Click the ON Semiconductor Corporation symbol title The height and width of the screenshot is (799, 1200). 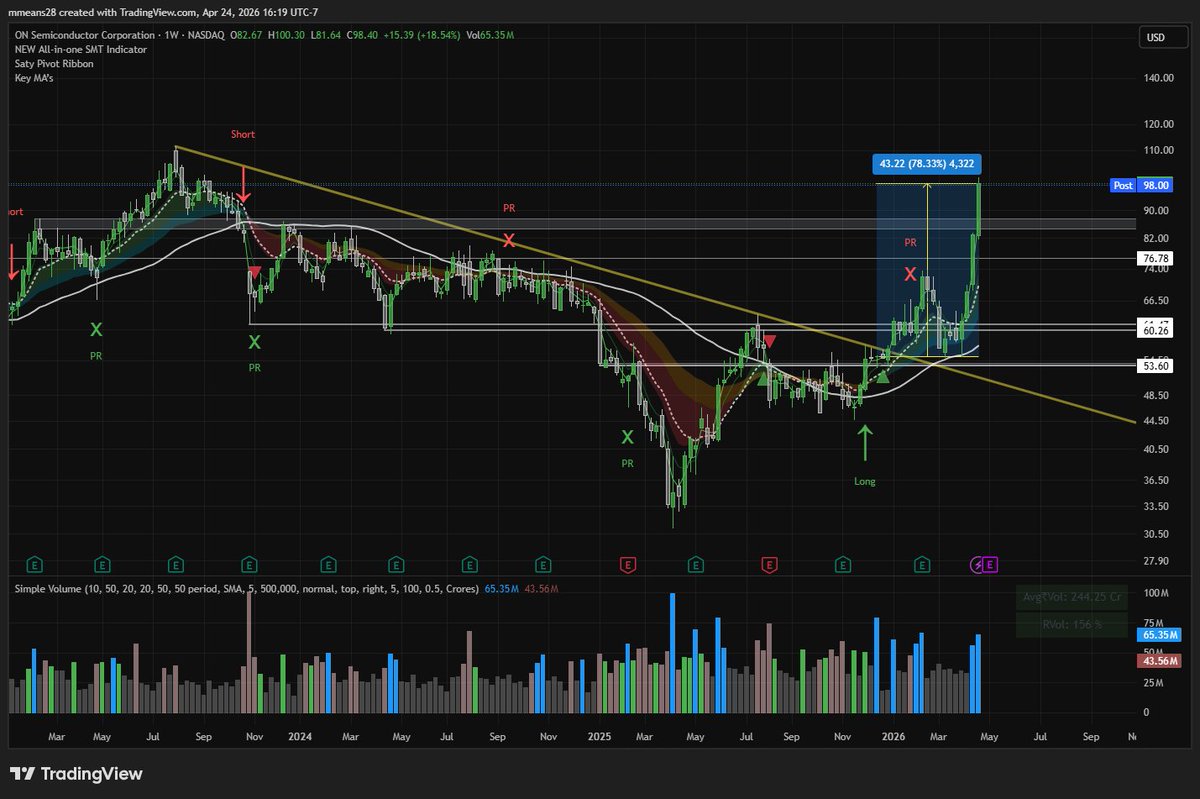point(87,36)
